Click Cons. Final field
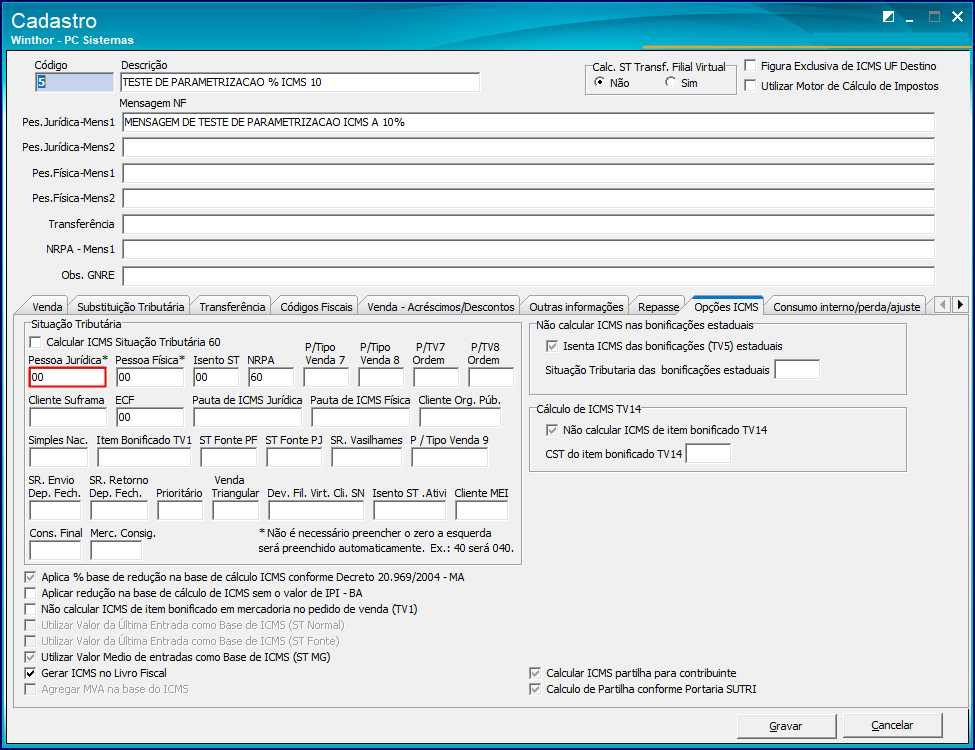This screenshot has height=750, width=975. tap(55, 550)
